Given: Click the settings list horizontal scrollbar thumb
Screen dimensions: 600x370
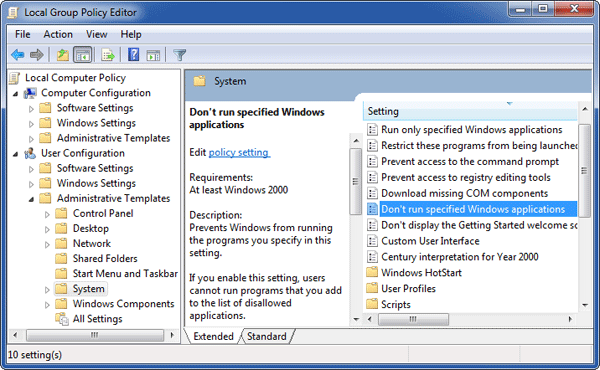Looking at the screenshot, I should pos(413,319).
